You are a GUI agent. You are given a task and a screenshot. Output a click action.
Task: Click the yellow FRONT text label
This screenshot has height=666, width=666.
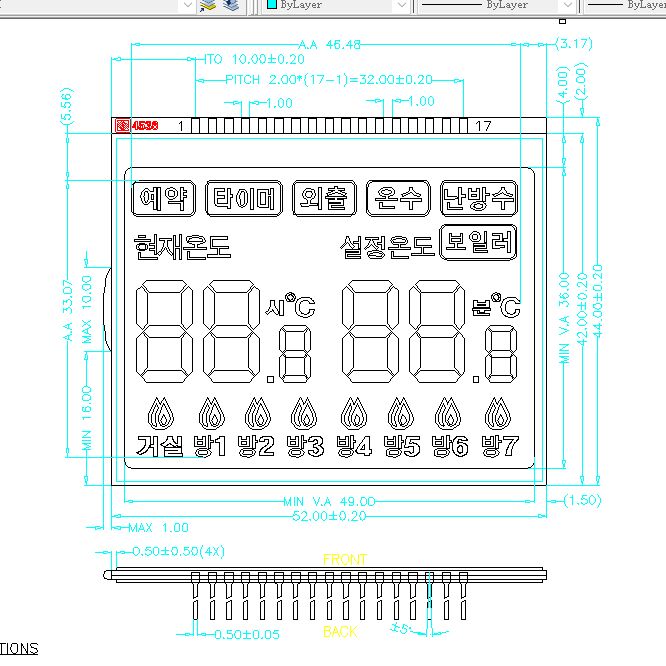pyautogui.click(x=344, y=559)
